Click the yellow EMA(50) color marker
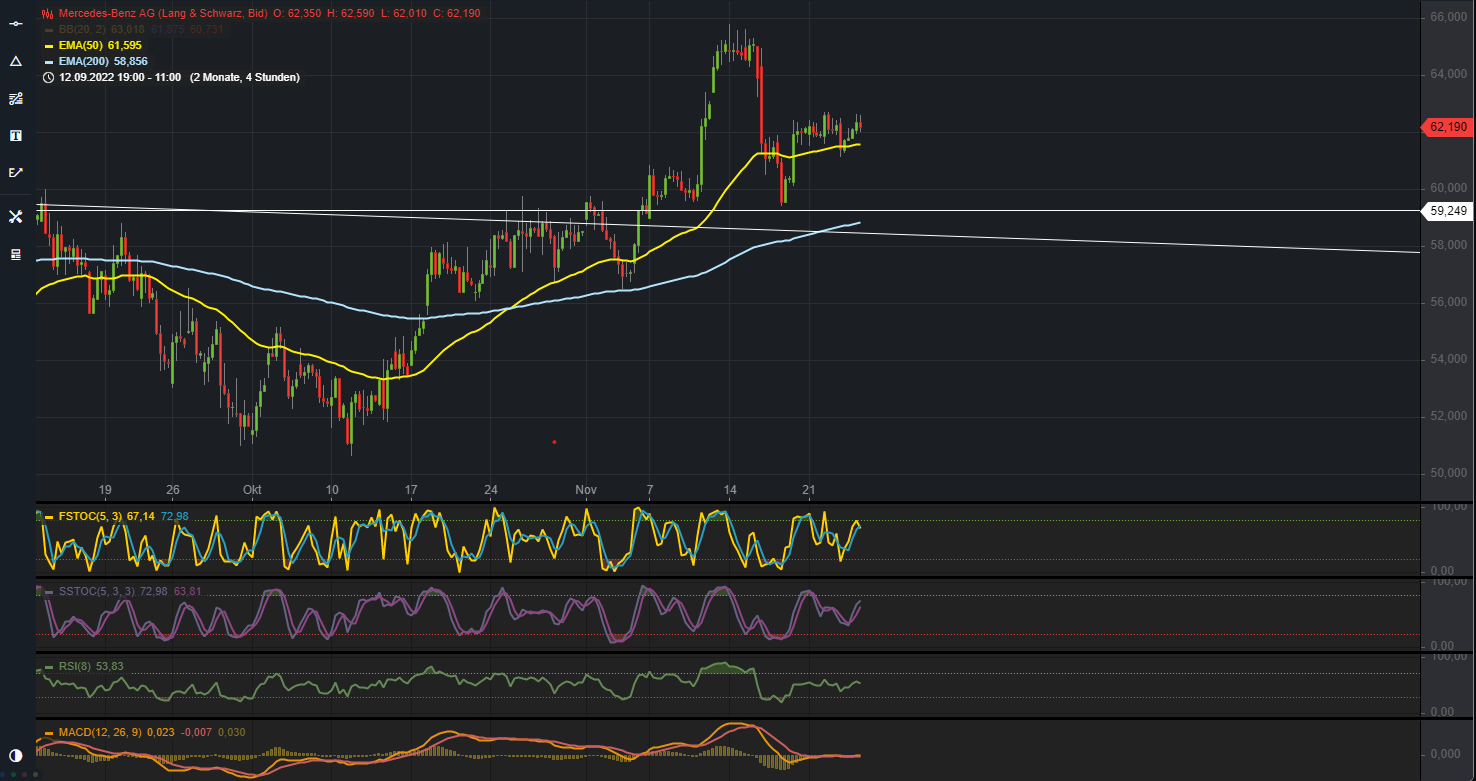 [48, 45]
